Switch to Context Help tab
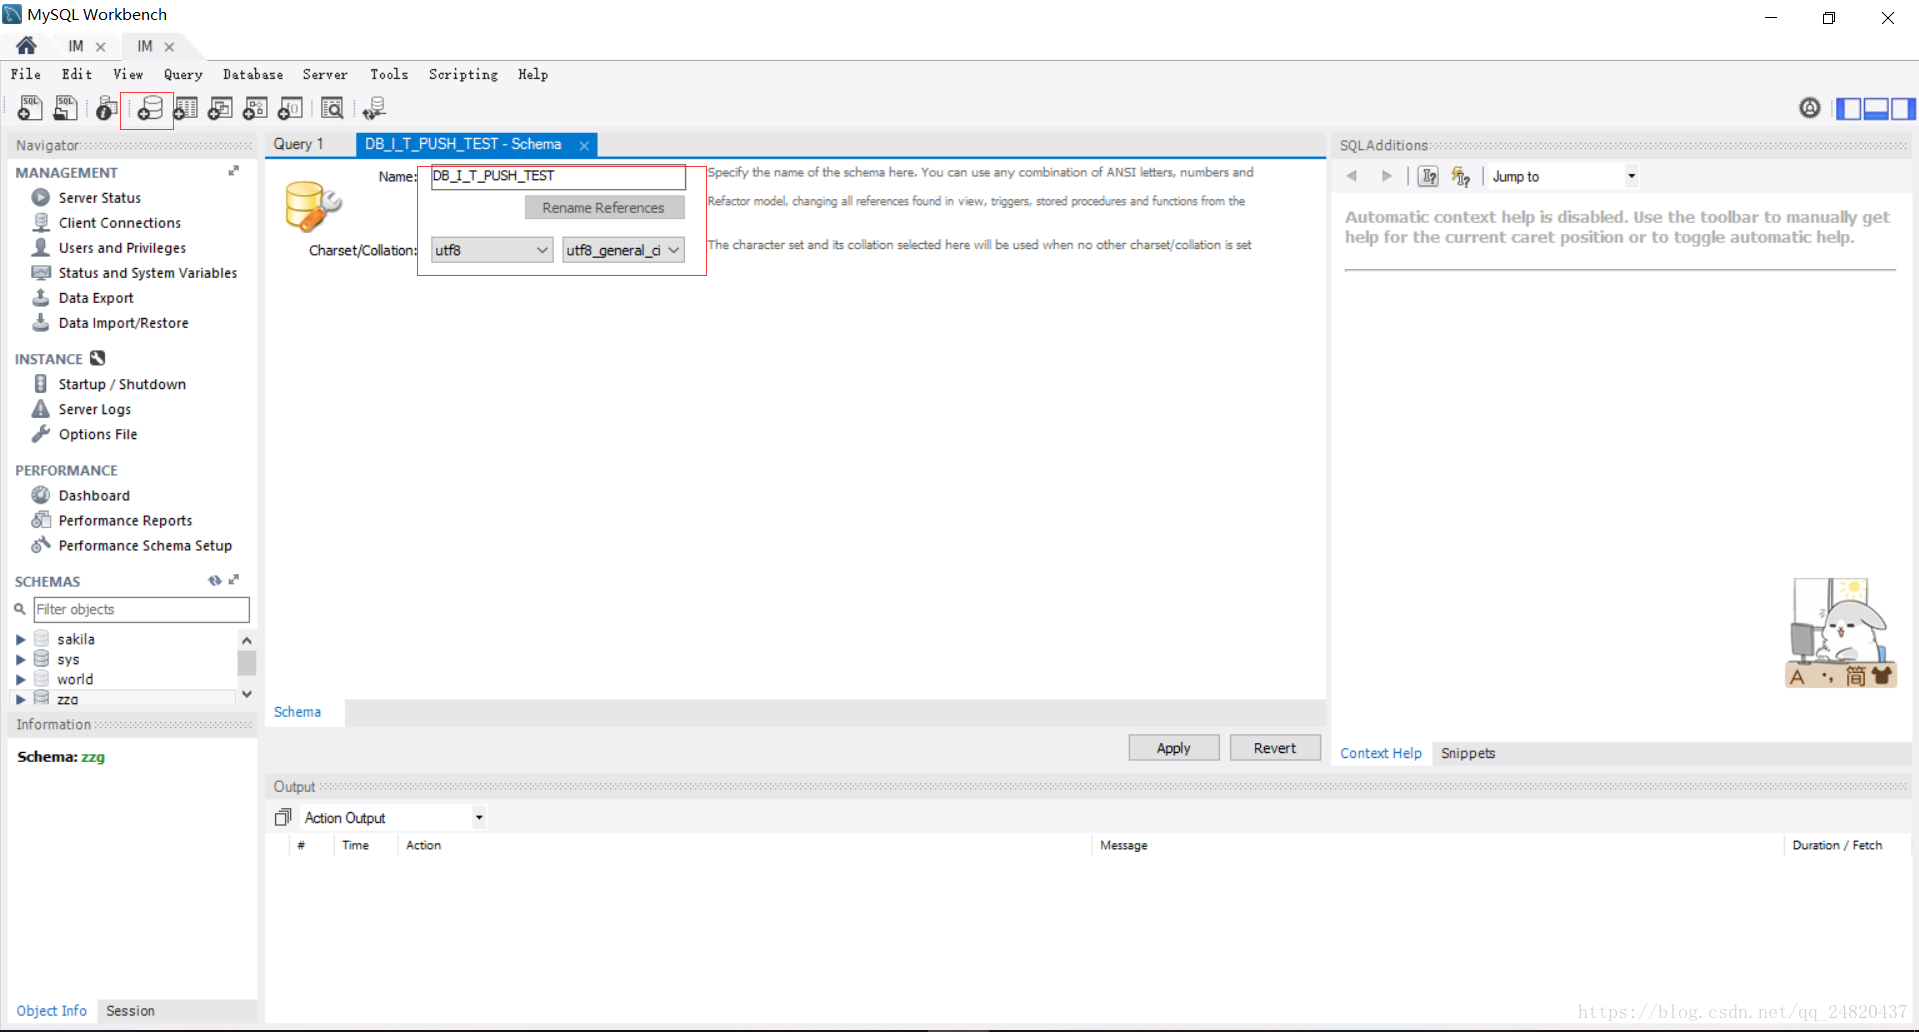 1381,753
